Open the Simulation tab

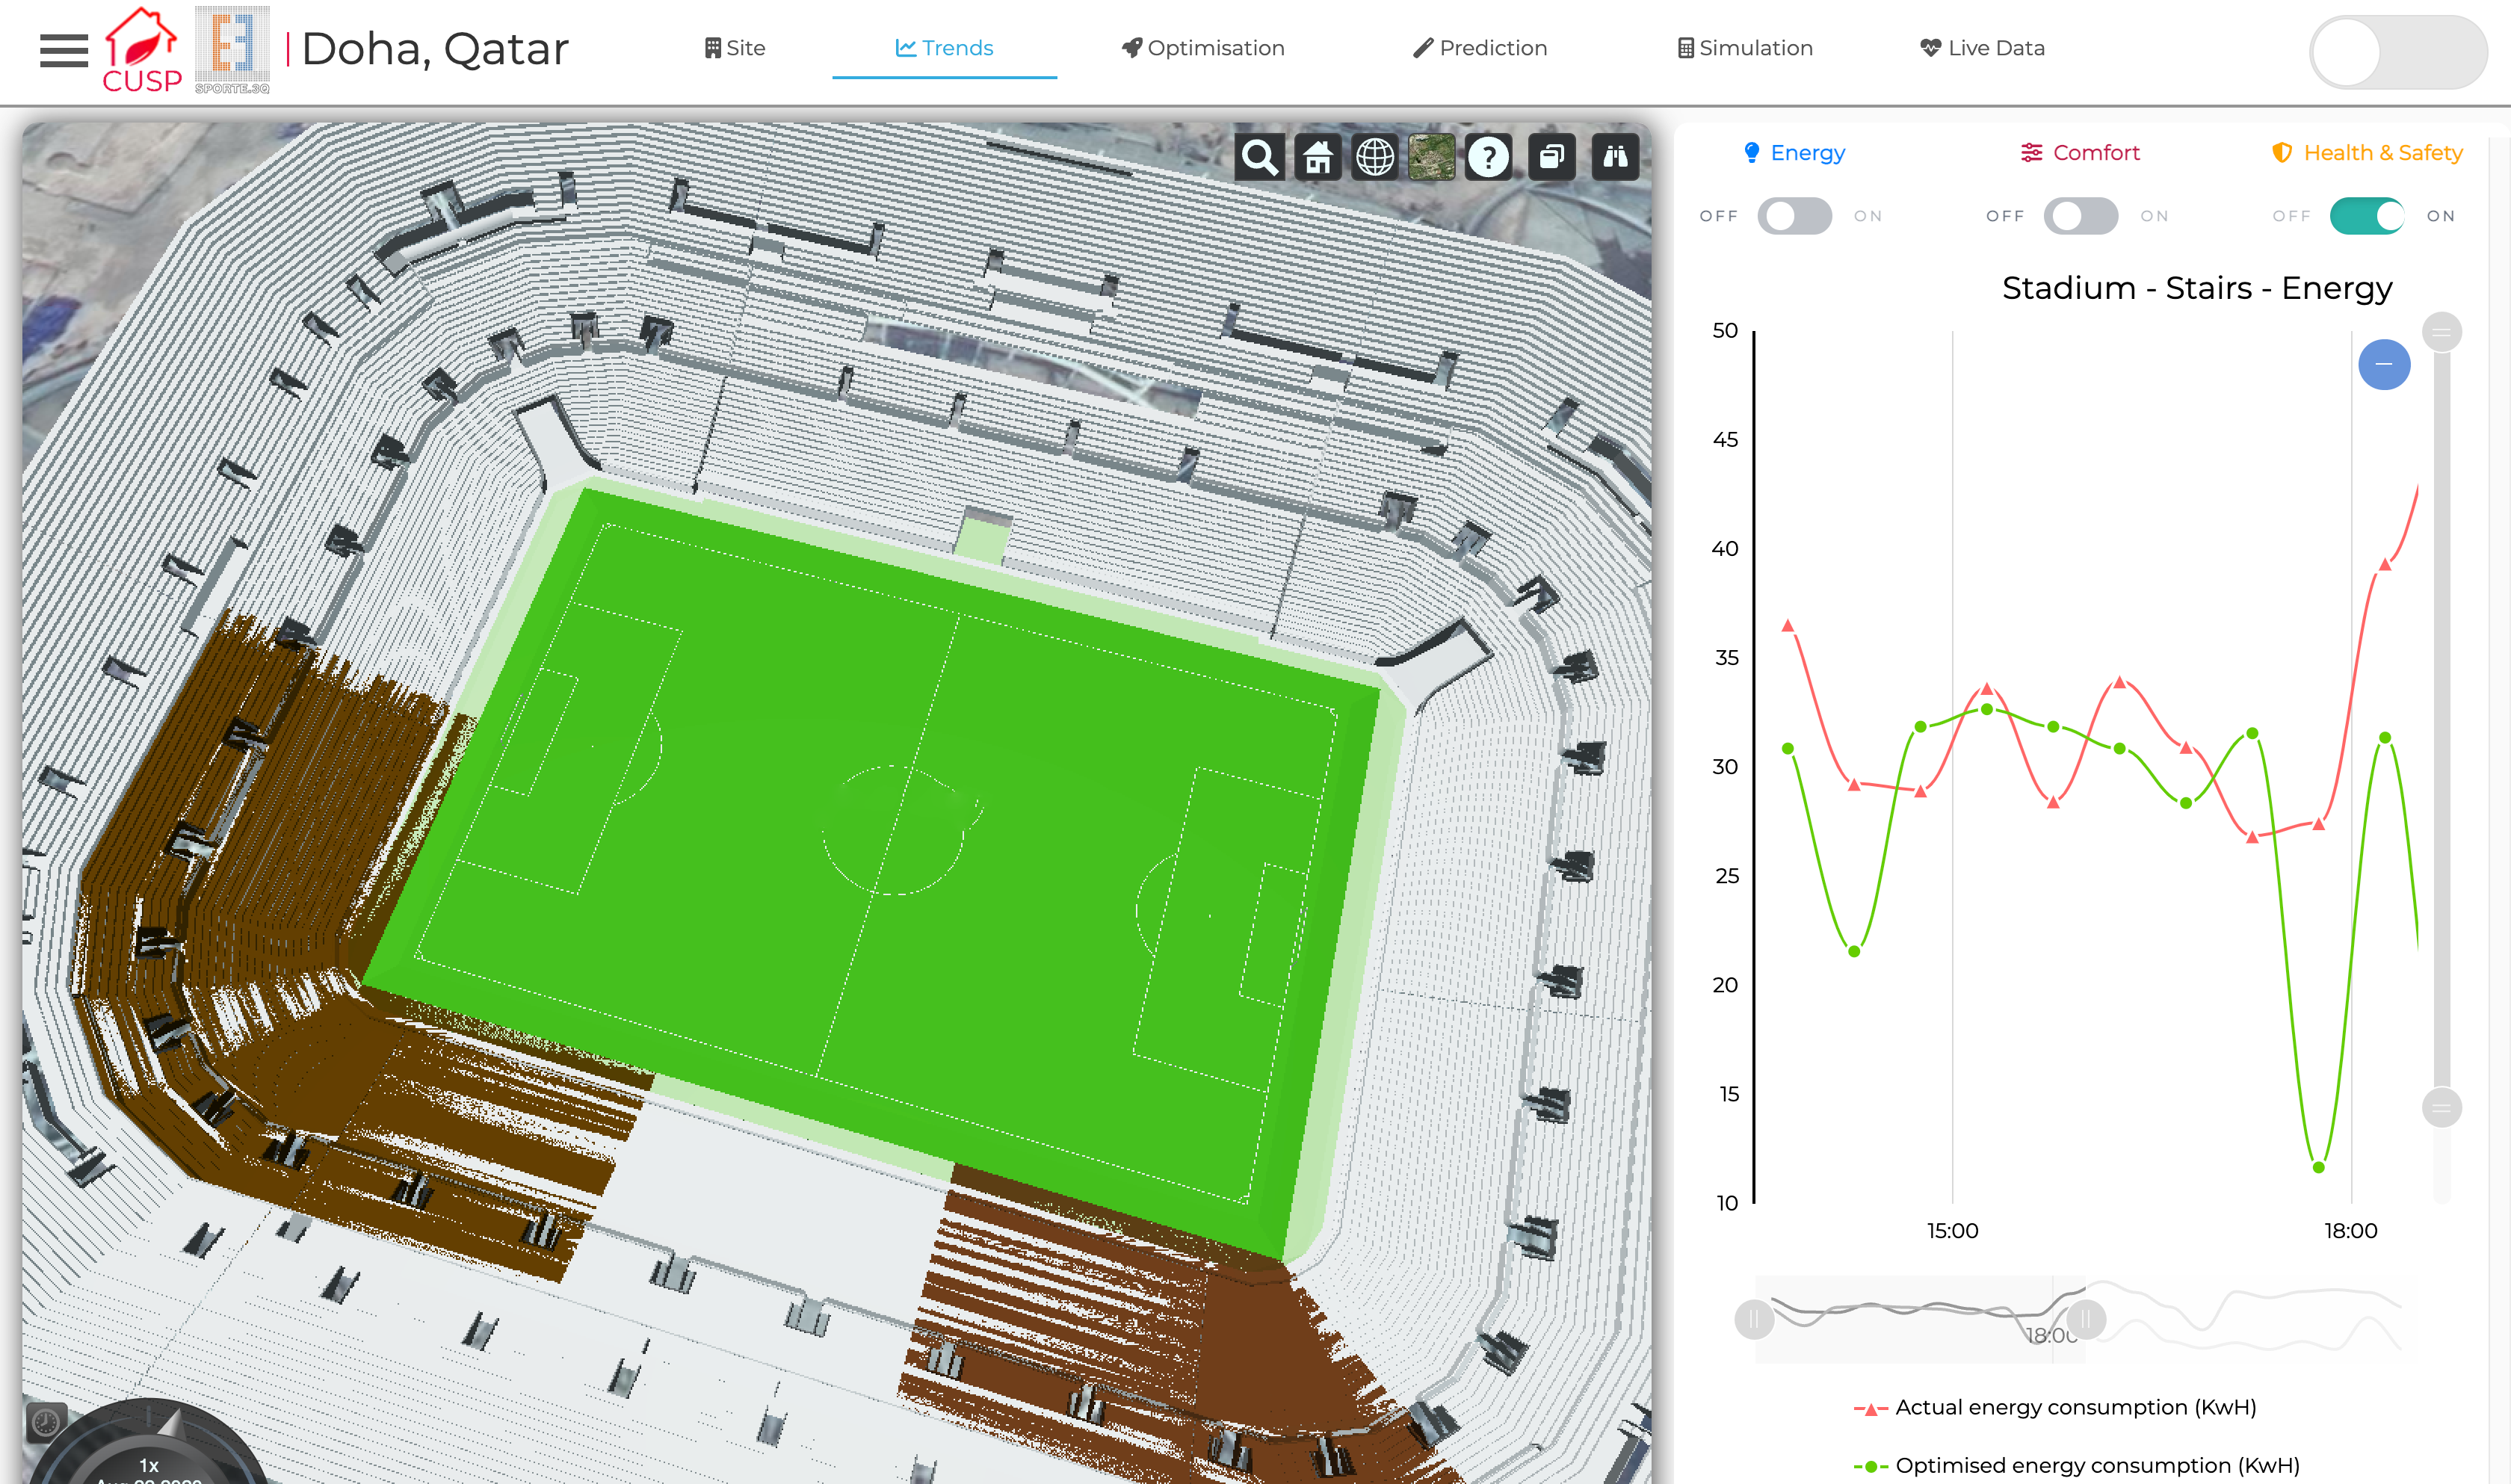pyautogui.click(x=1745, y=48)
